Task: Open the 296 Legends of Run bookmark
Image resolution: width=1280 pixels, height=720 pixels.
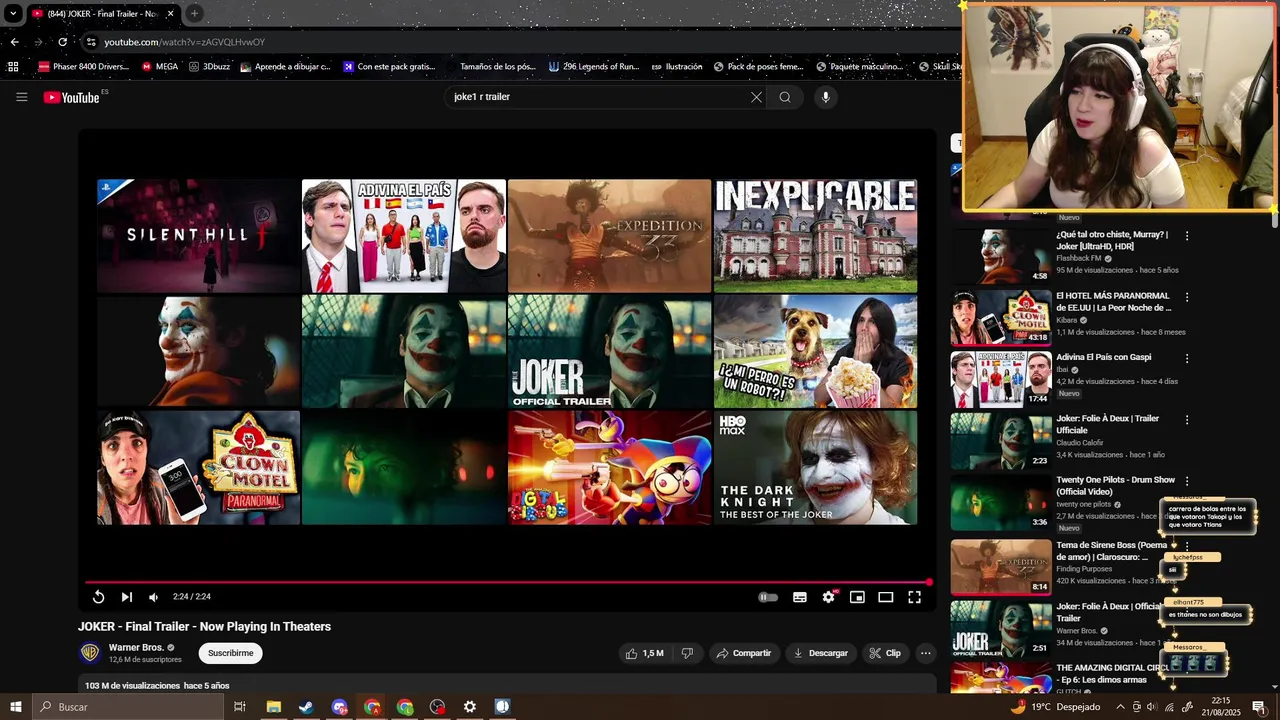Action: pyautogui.click(x=594, y=67)
